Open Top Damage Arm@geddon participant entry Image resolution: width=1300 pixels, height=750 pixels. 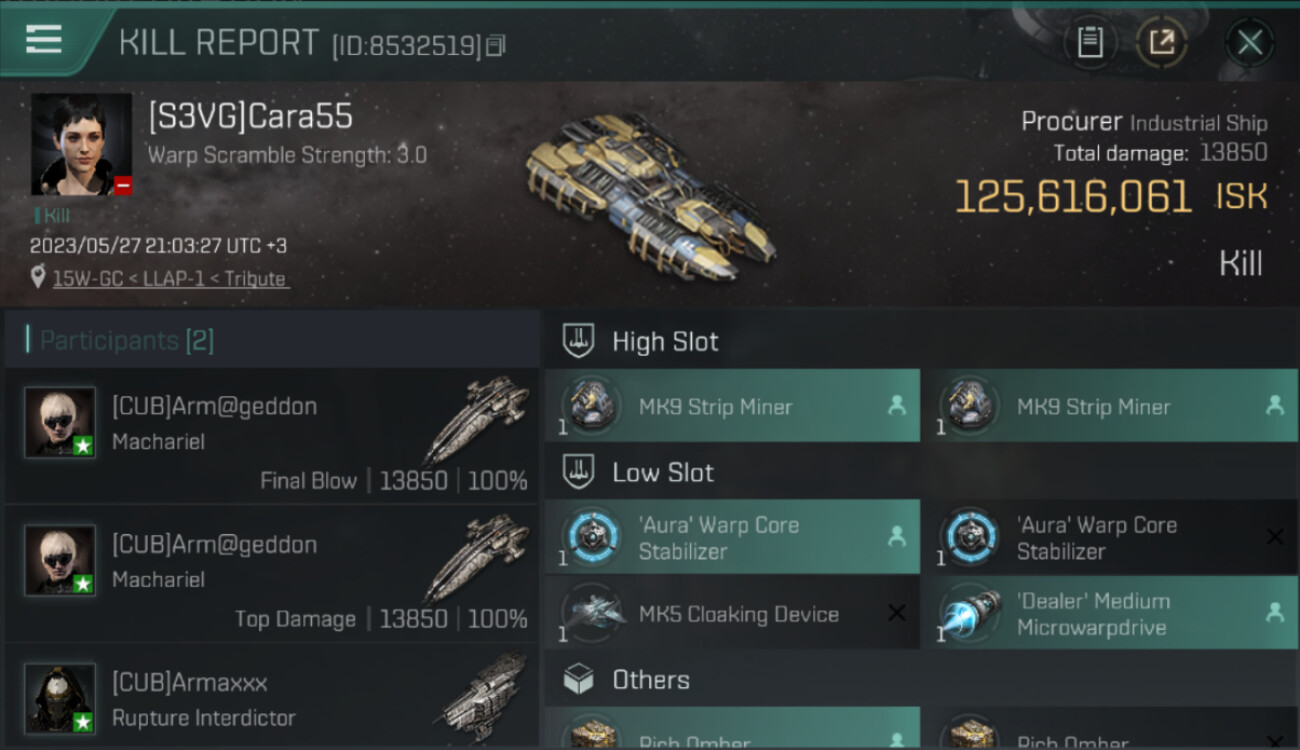[272, 574]
